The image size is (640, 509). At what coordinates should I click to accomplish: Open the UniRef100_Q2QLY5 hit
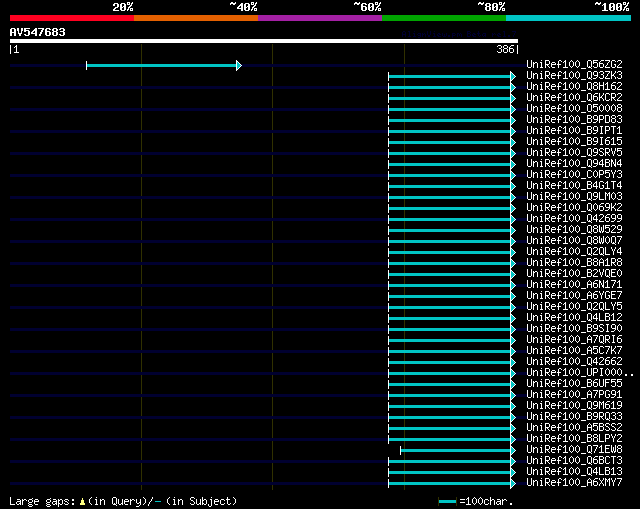(574, 307)
